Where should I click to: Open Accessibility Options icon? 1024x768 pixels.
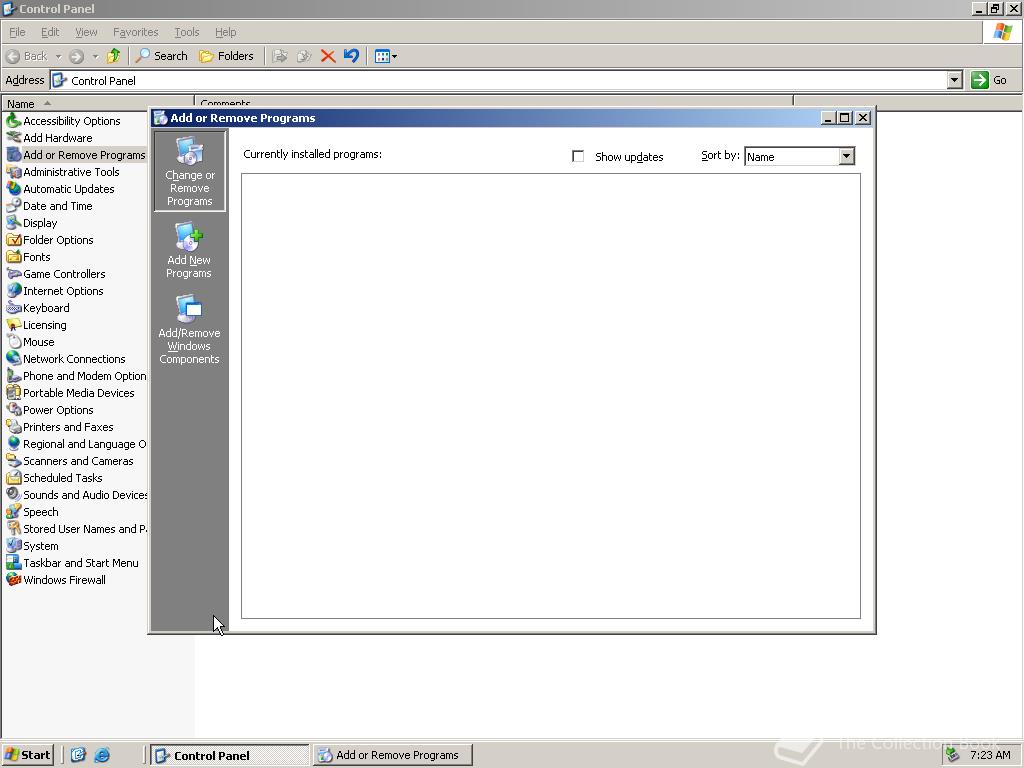[x=14, y=120]
